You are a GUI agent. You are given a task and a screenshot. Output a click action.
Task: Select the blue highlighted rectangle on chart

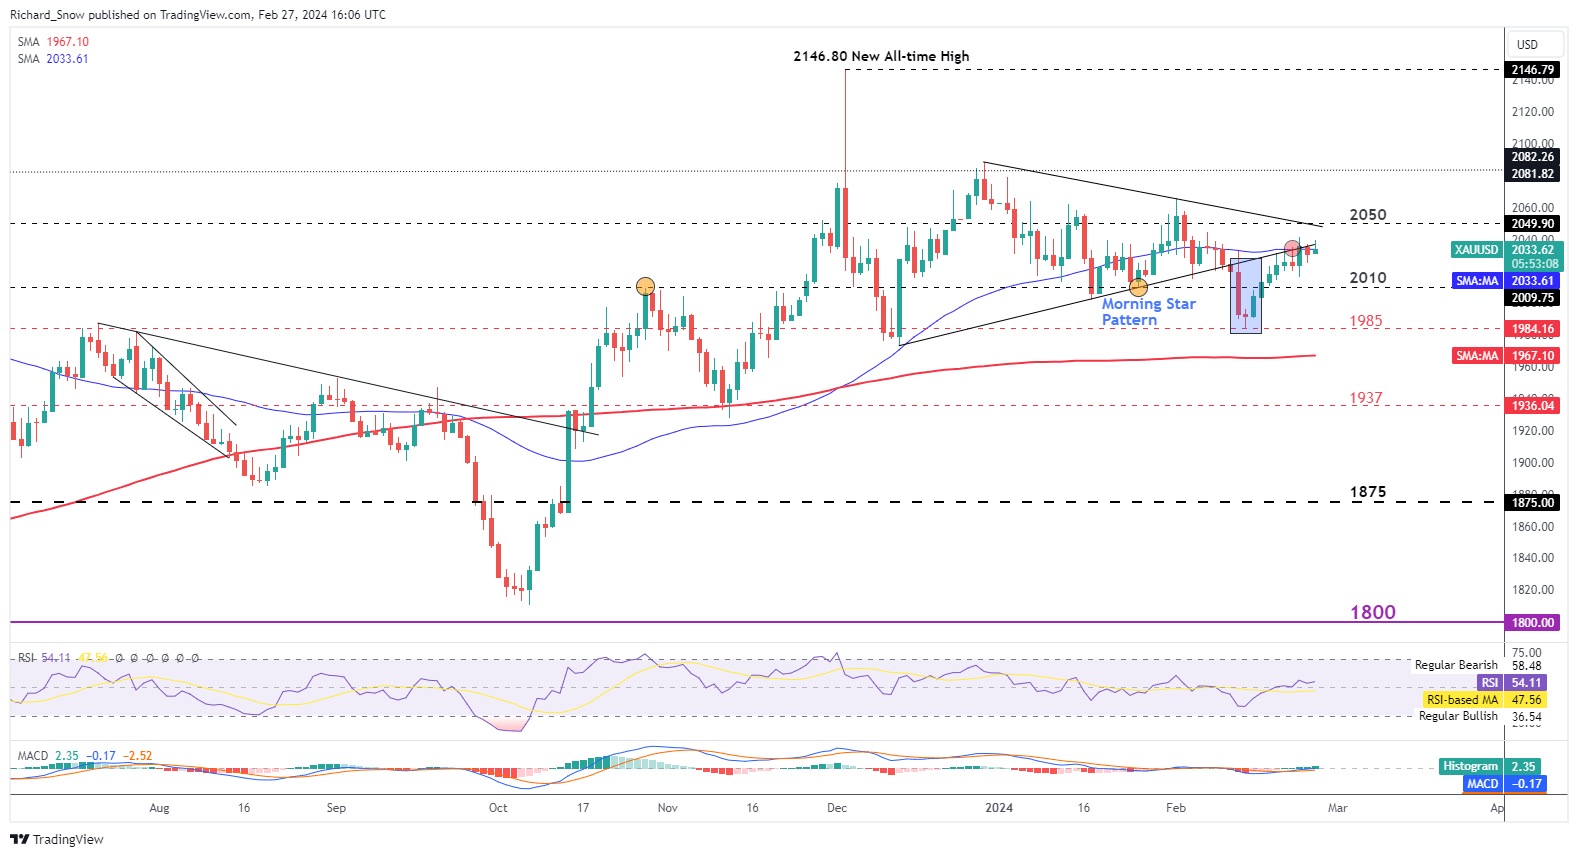point(1245,296)
